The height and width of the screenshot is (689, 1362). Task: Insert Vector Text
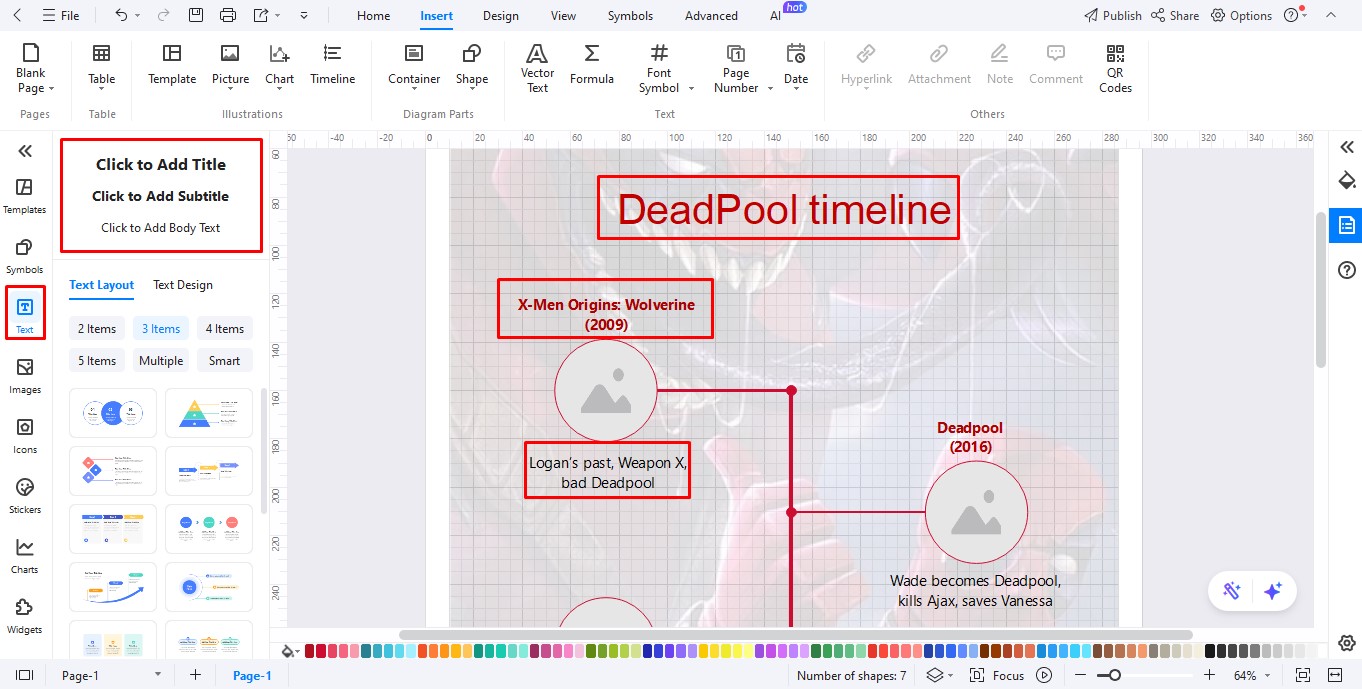537,68
